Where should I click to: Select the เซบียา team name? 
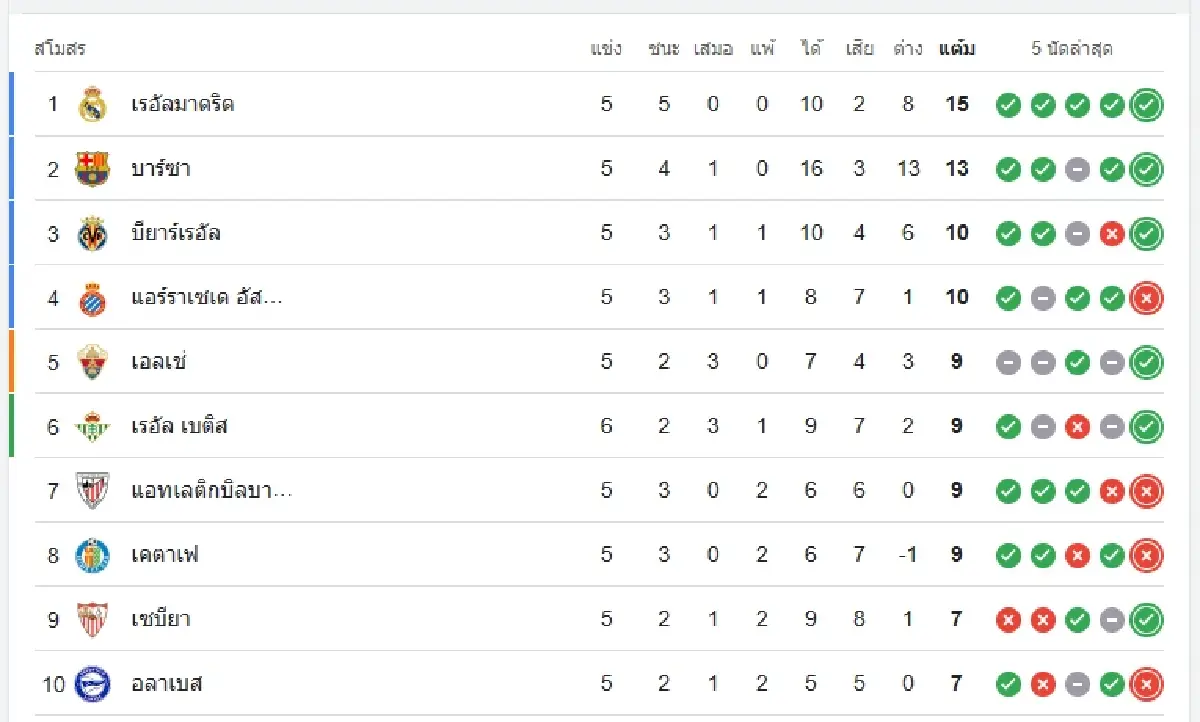pyautogui.click(x=161, y=620)
